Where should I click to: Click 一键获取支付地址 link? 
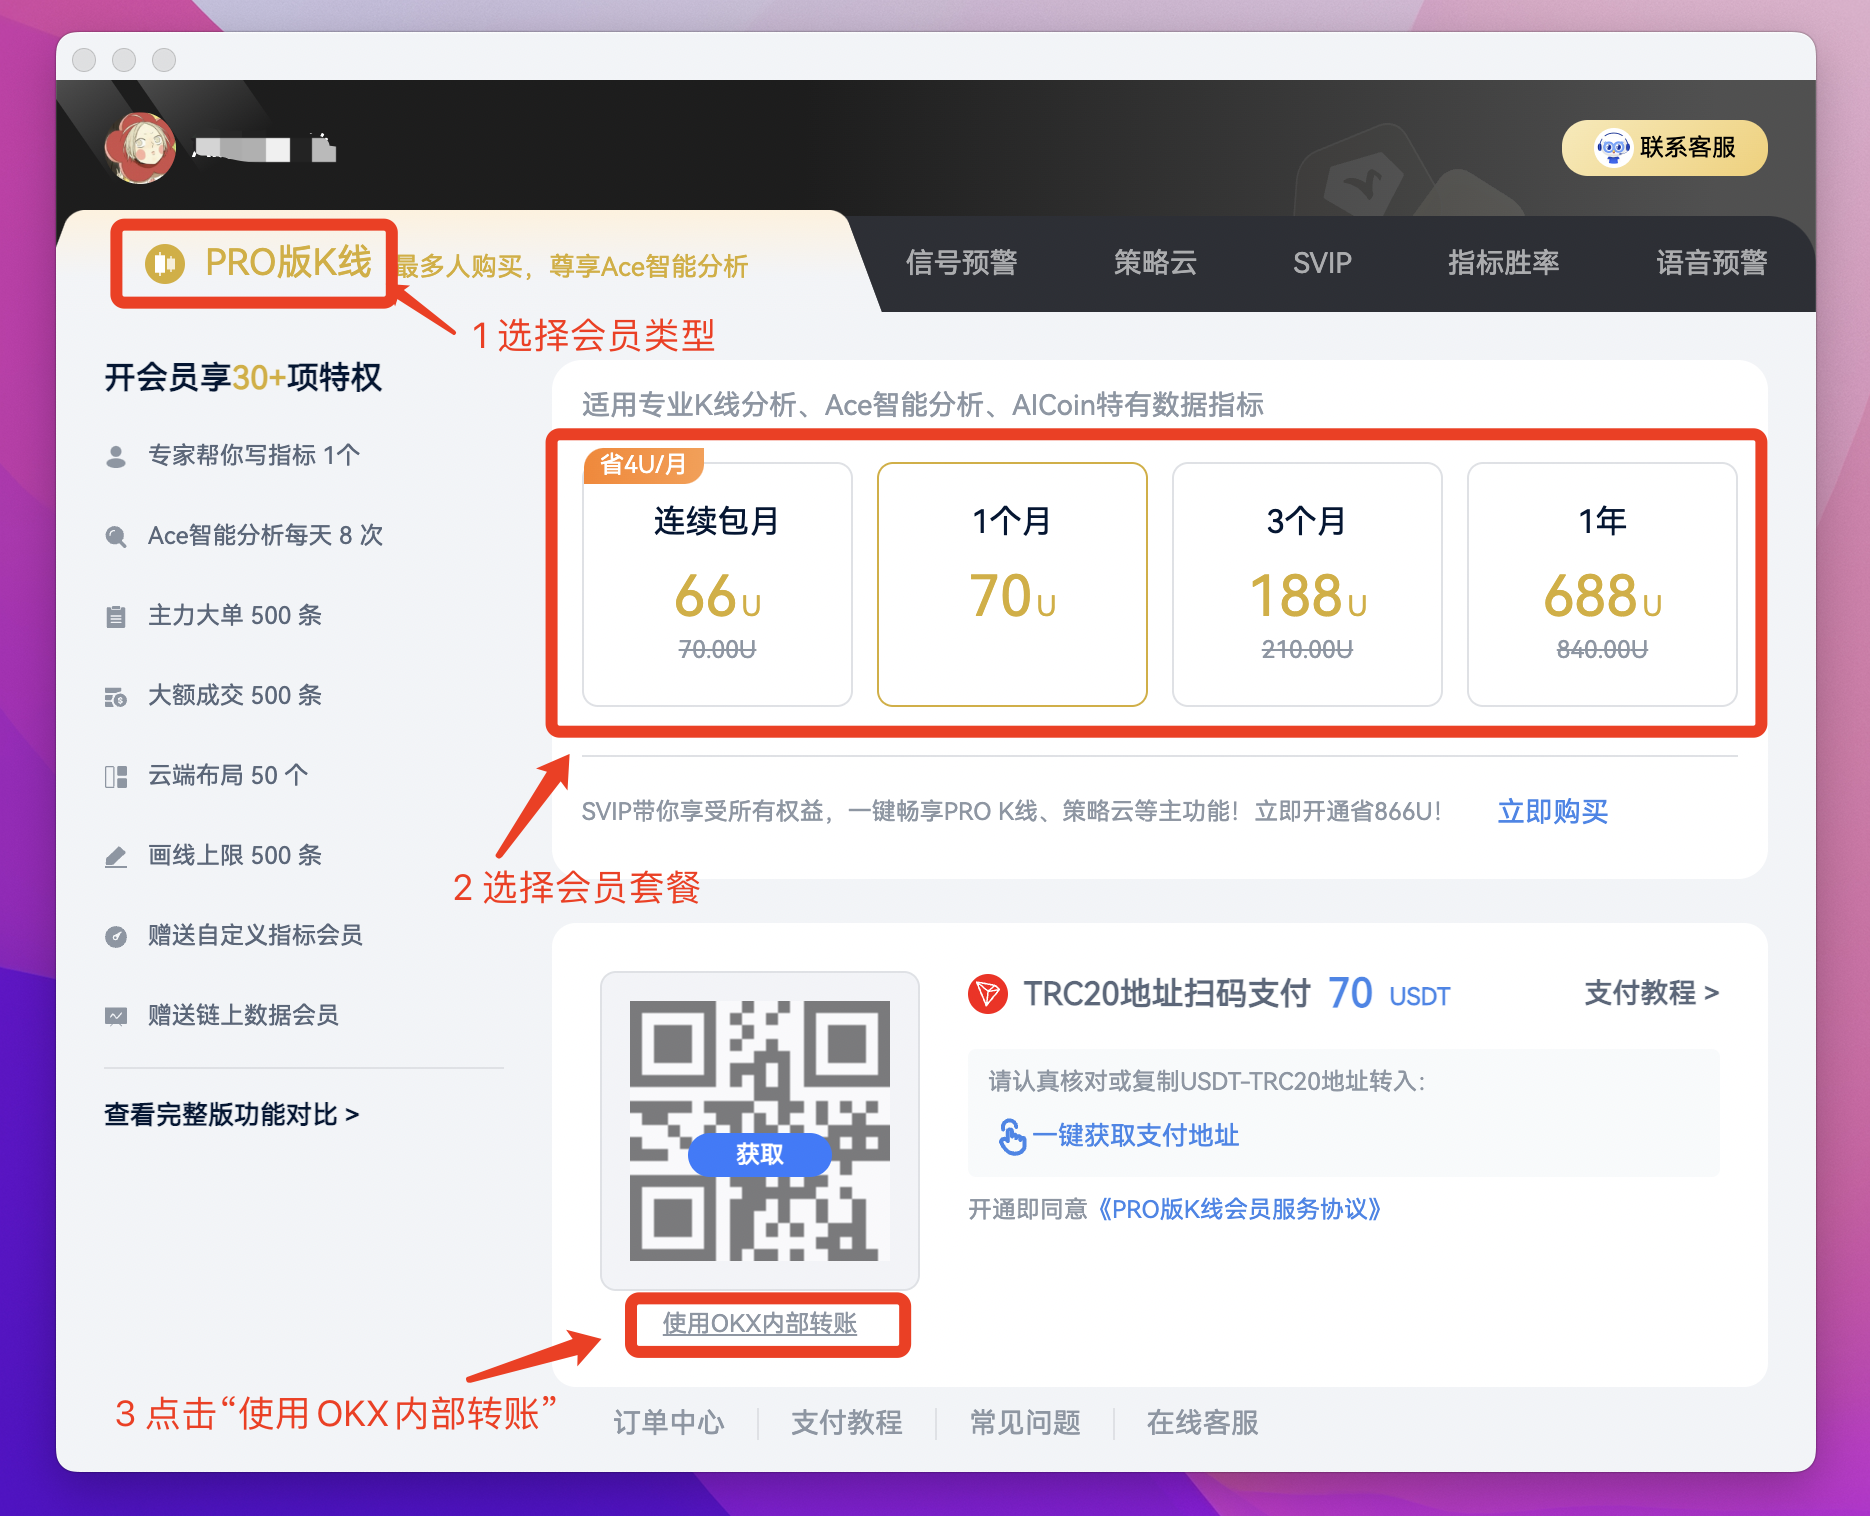[1136, 1136]
